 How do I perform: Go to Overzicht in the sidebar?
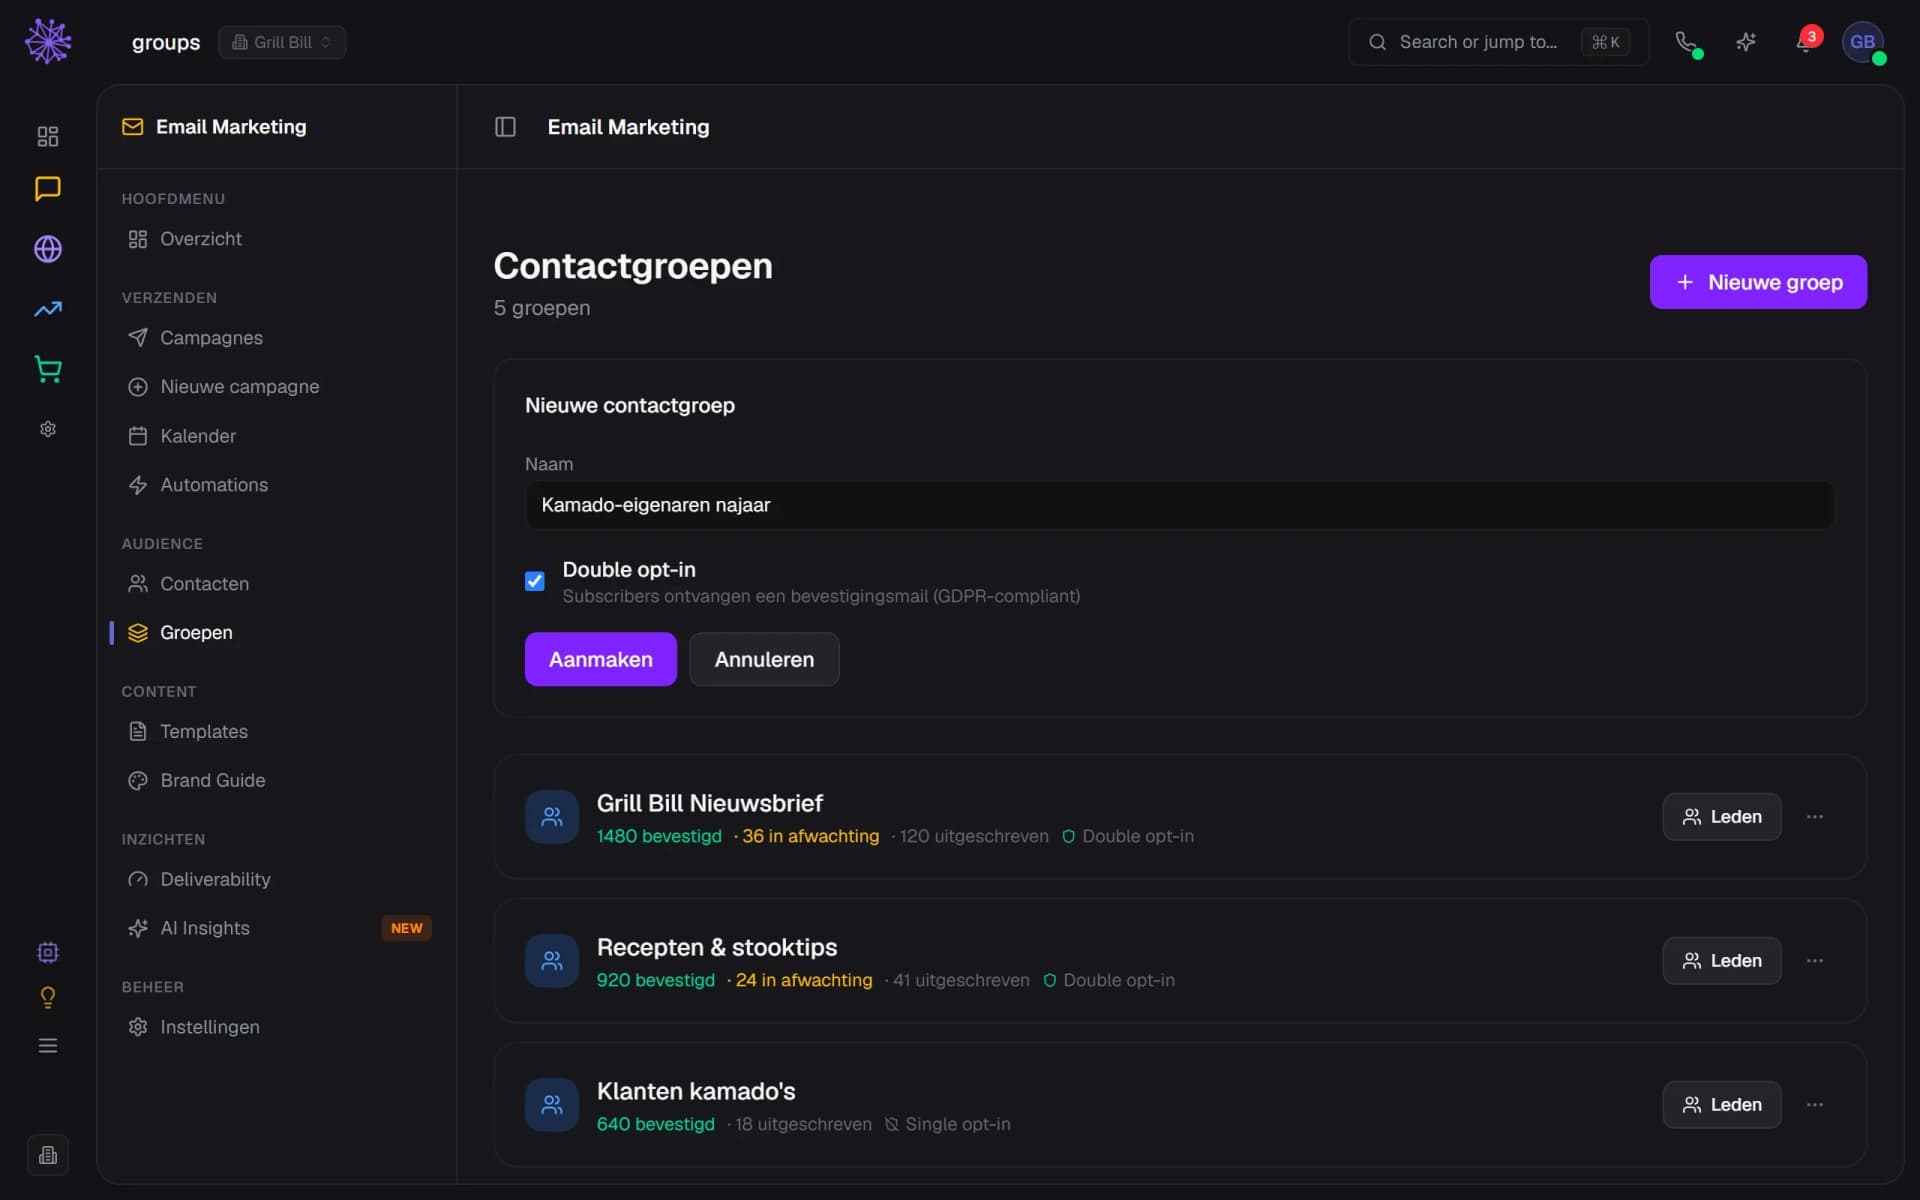tap(275, 239)
